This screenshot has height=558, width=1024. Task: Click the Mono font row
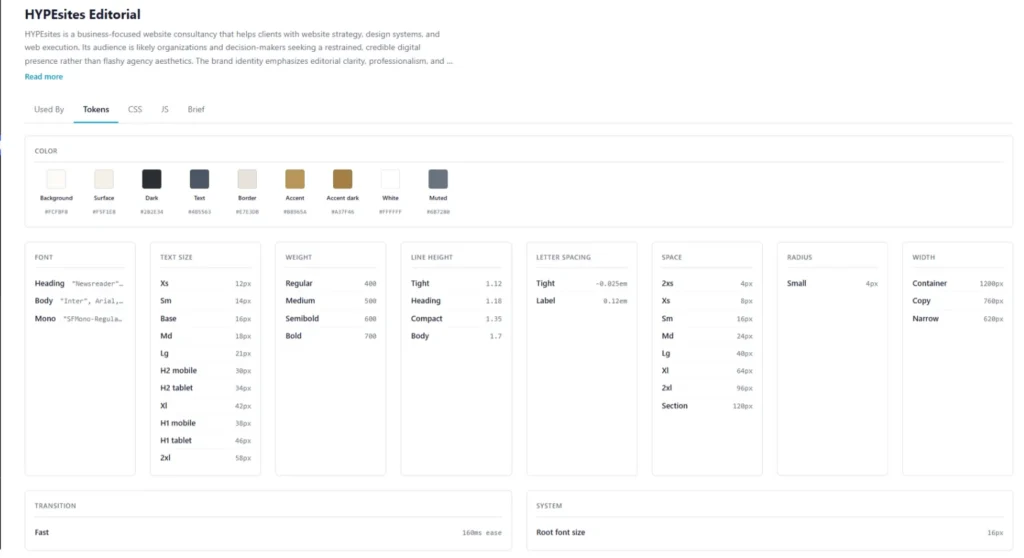80,319
